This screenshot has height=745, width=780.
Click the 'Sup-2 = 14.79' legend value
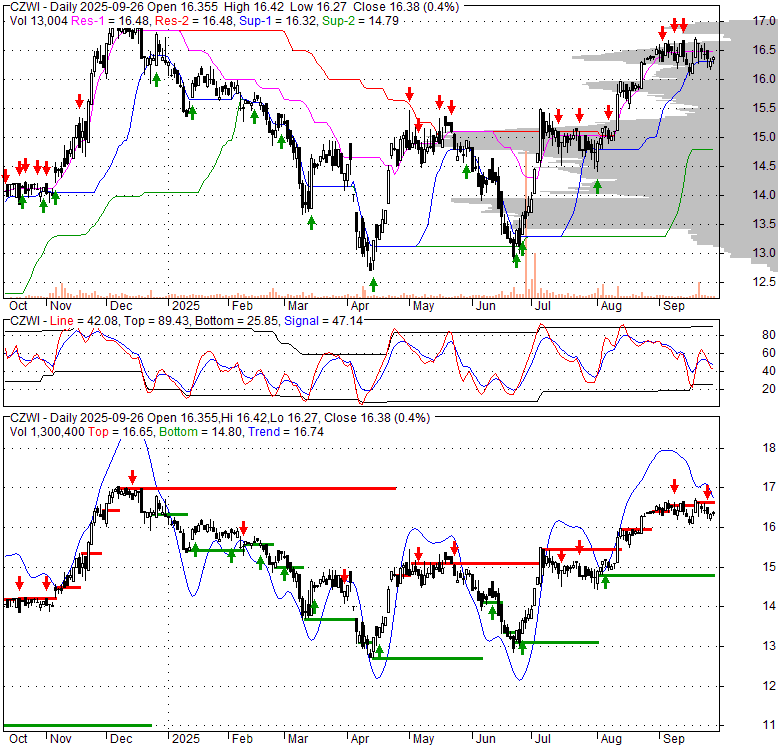tap(360, 21)
